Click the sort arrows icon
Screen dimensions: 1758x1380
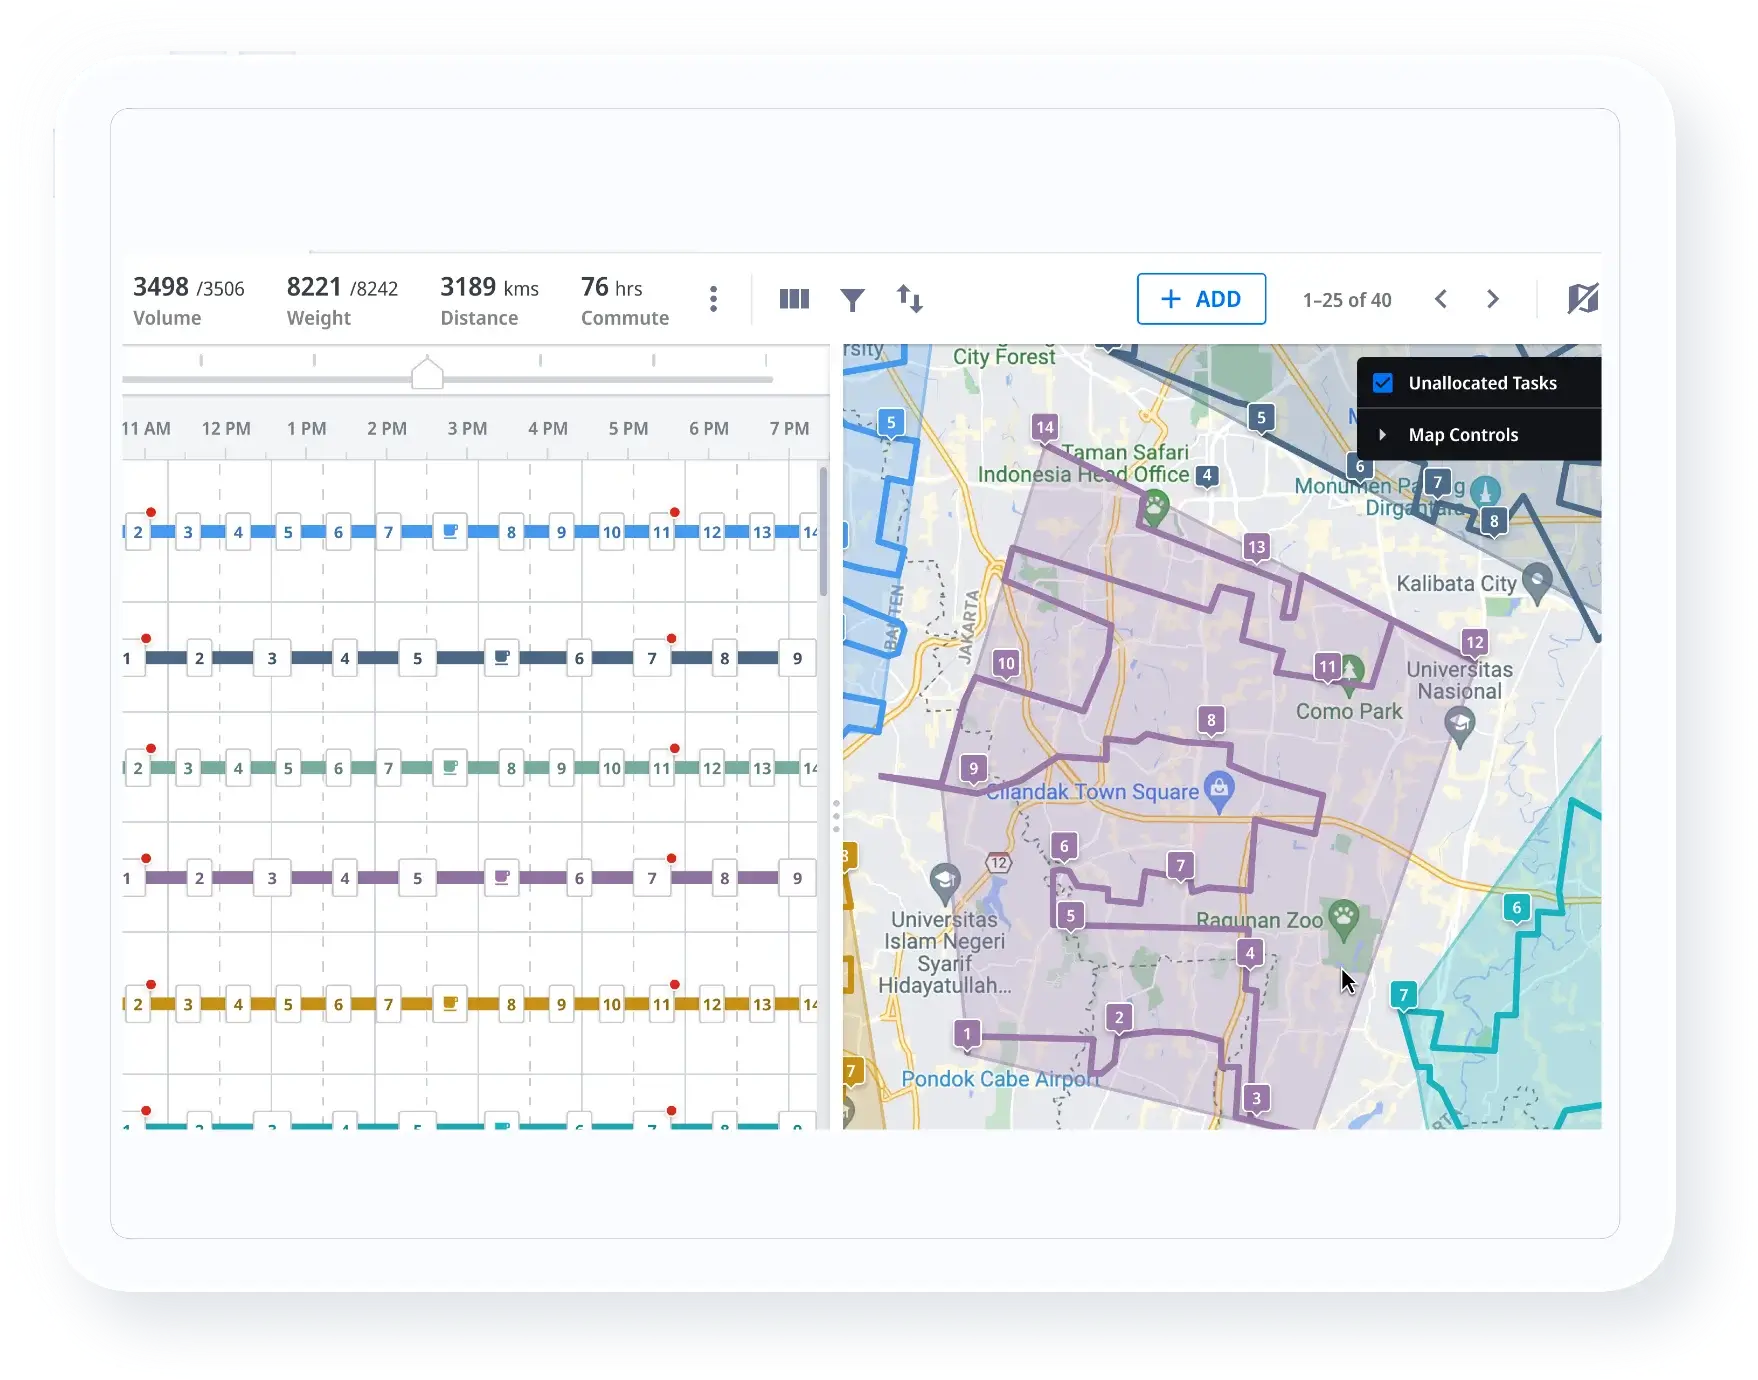910,298
